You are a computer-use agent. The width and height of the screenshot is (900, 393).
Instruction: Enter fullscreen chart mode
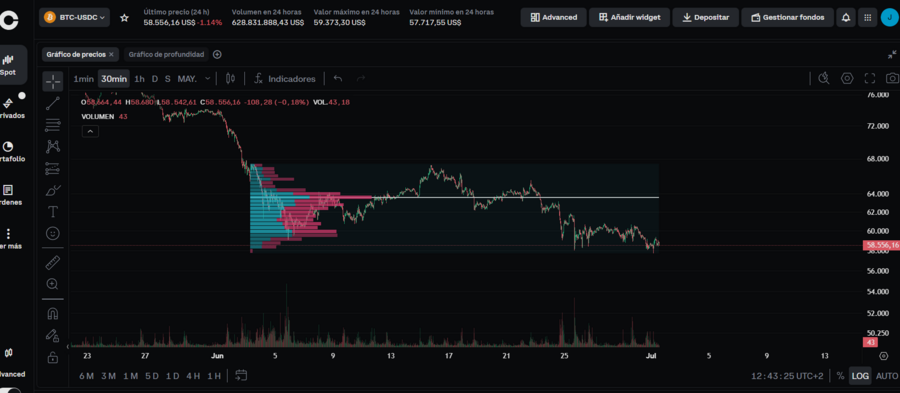coord(870,79)
